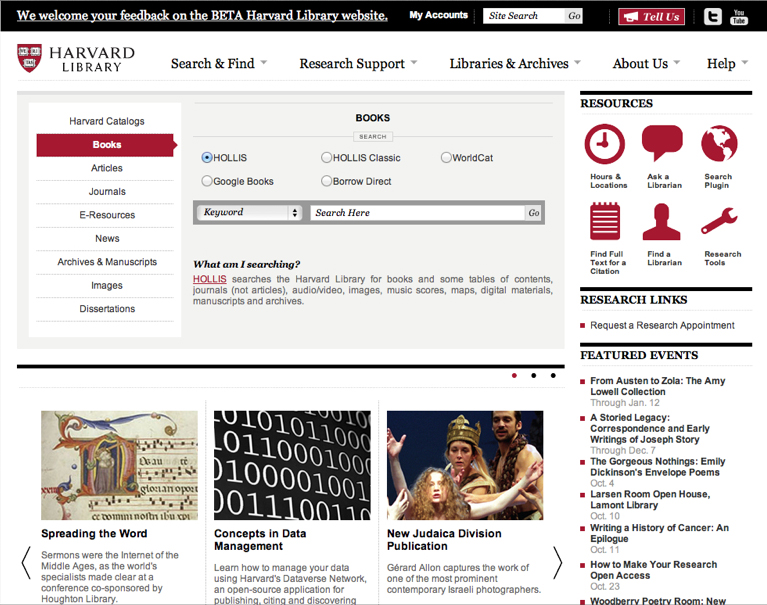Open the Find a Librarian person icon
This screenshot has height=605, width=767.
[661, 222]
